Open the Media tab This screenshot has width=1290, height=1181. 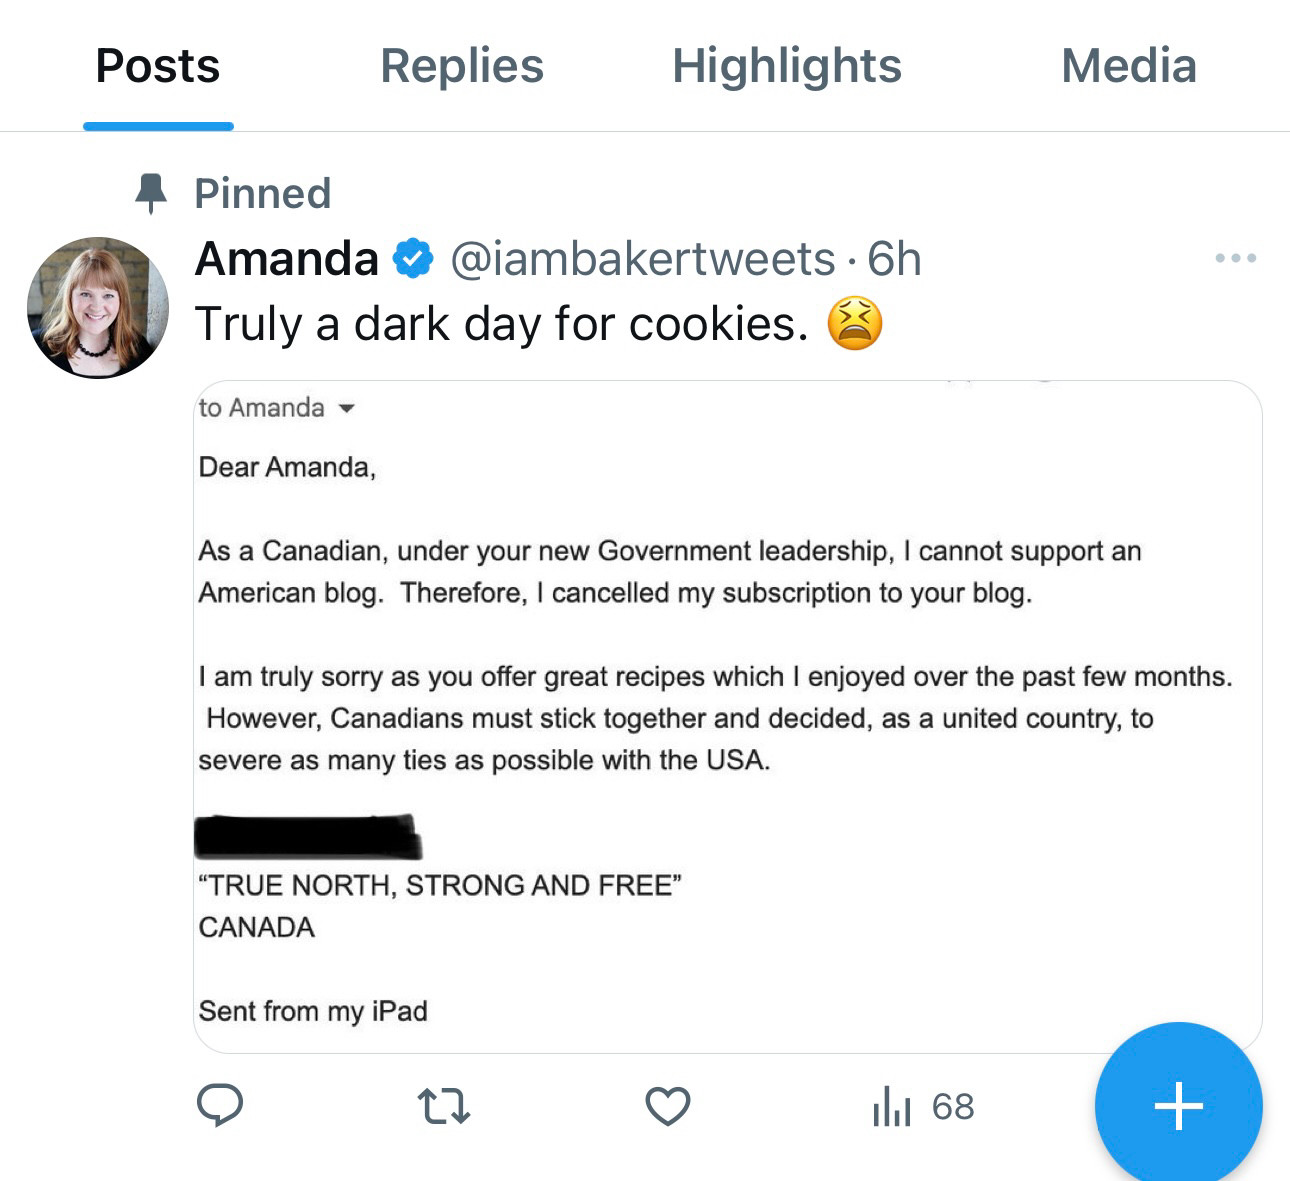click(1129, 66)
